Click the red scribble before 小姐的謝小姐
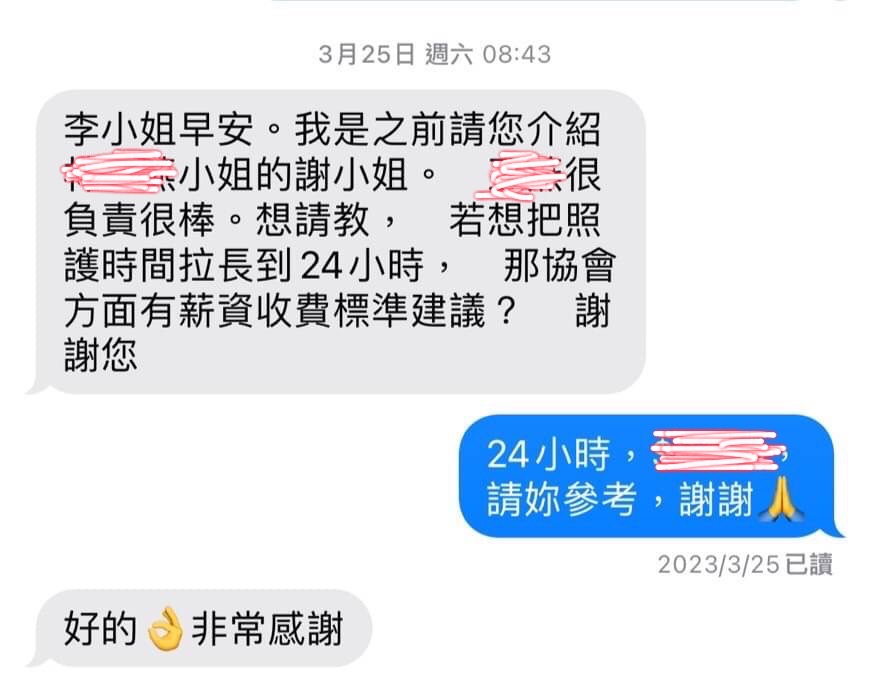The width and height of the screenshot is (870, 676). click(117, 171)
